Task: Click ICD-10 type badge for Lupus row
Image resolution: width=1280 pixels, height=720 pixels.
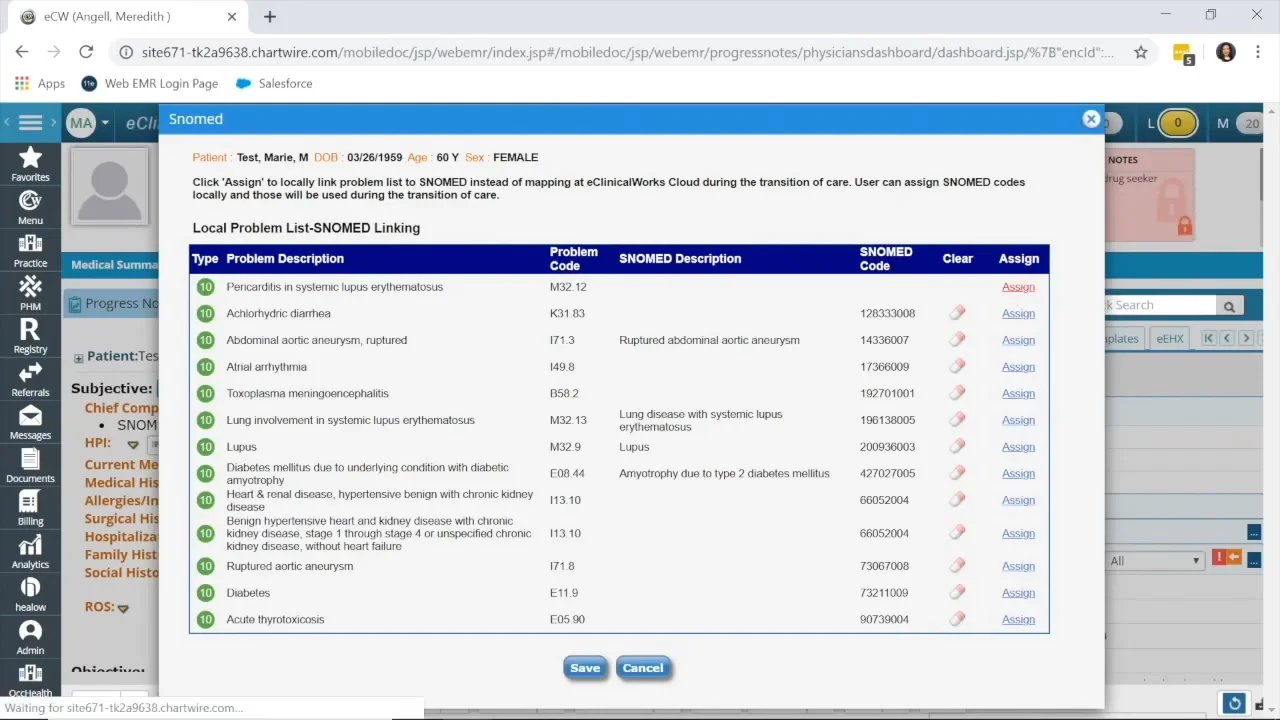Action: coord(205,447)
